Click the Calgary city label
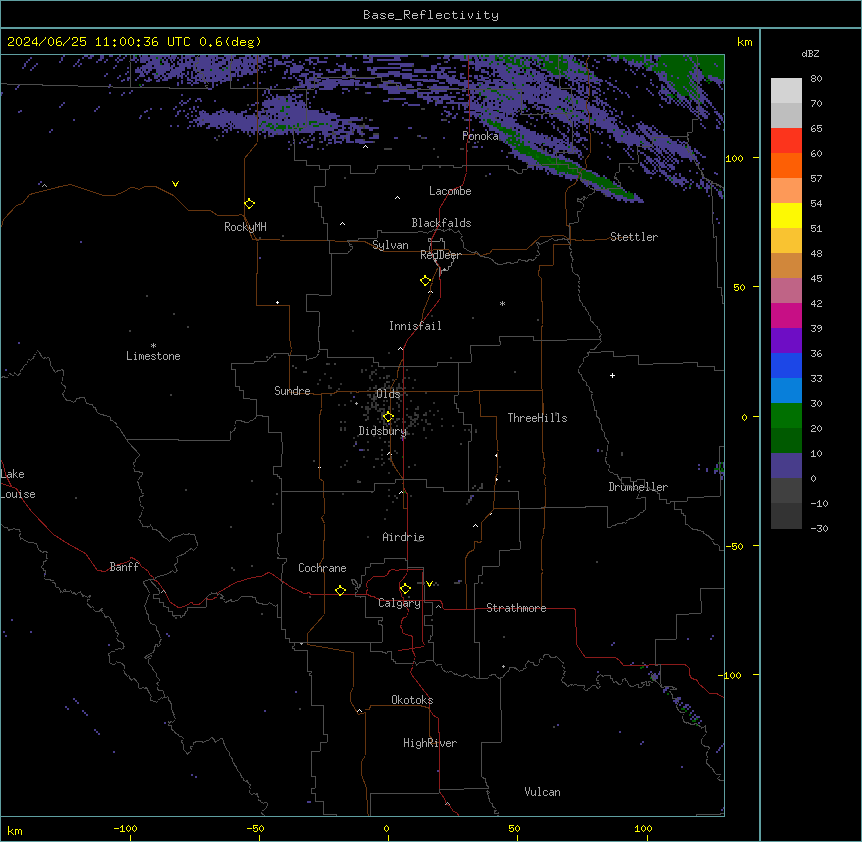Screen dimensions: 862x842 [399, 603]
